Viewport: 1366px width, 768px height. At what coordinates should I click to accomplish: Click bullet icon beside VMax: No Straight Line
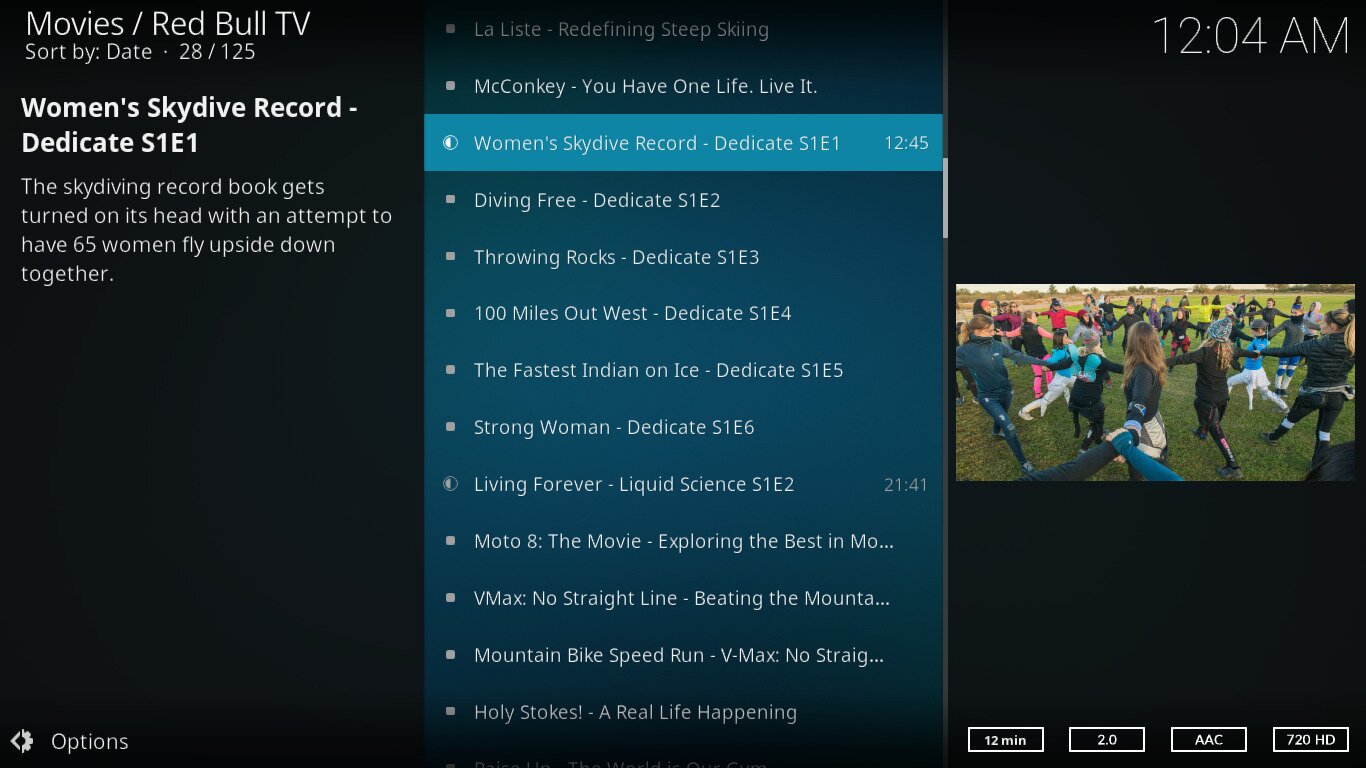pos(451,598)
